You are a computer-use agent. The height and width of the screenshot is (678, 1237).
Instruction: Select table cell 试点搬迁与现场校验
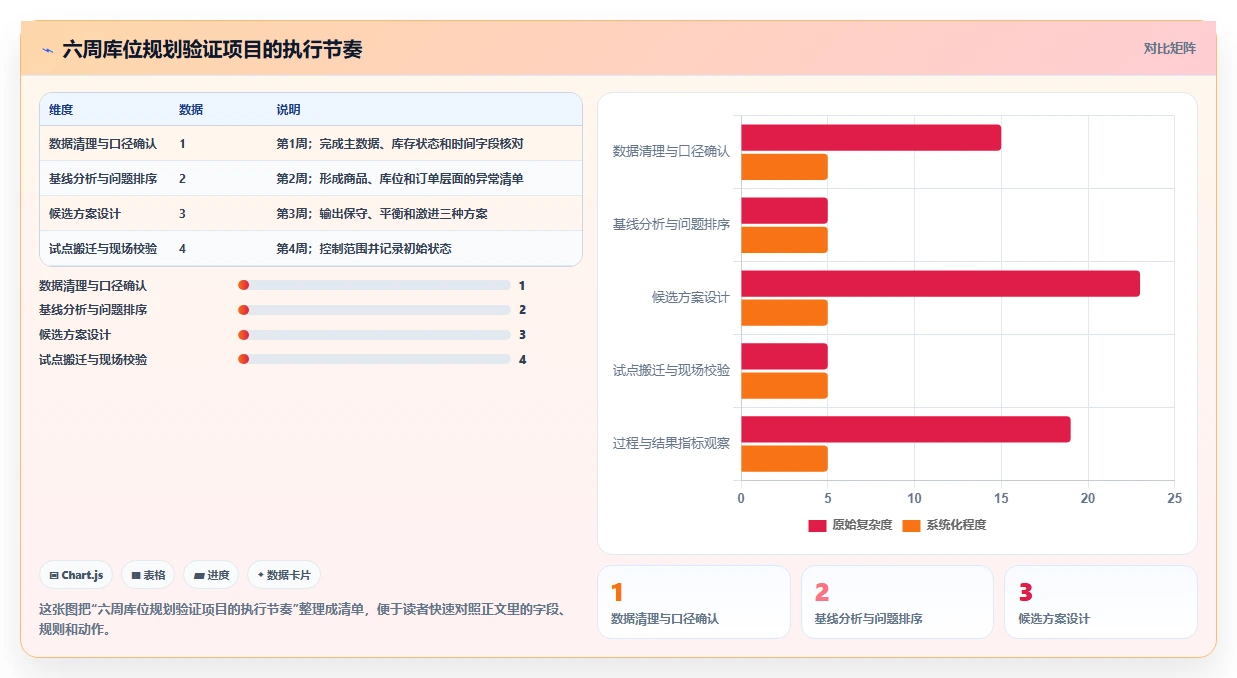pyautogui.click(x=103, y=249)
